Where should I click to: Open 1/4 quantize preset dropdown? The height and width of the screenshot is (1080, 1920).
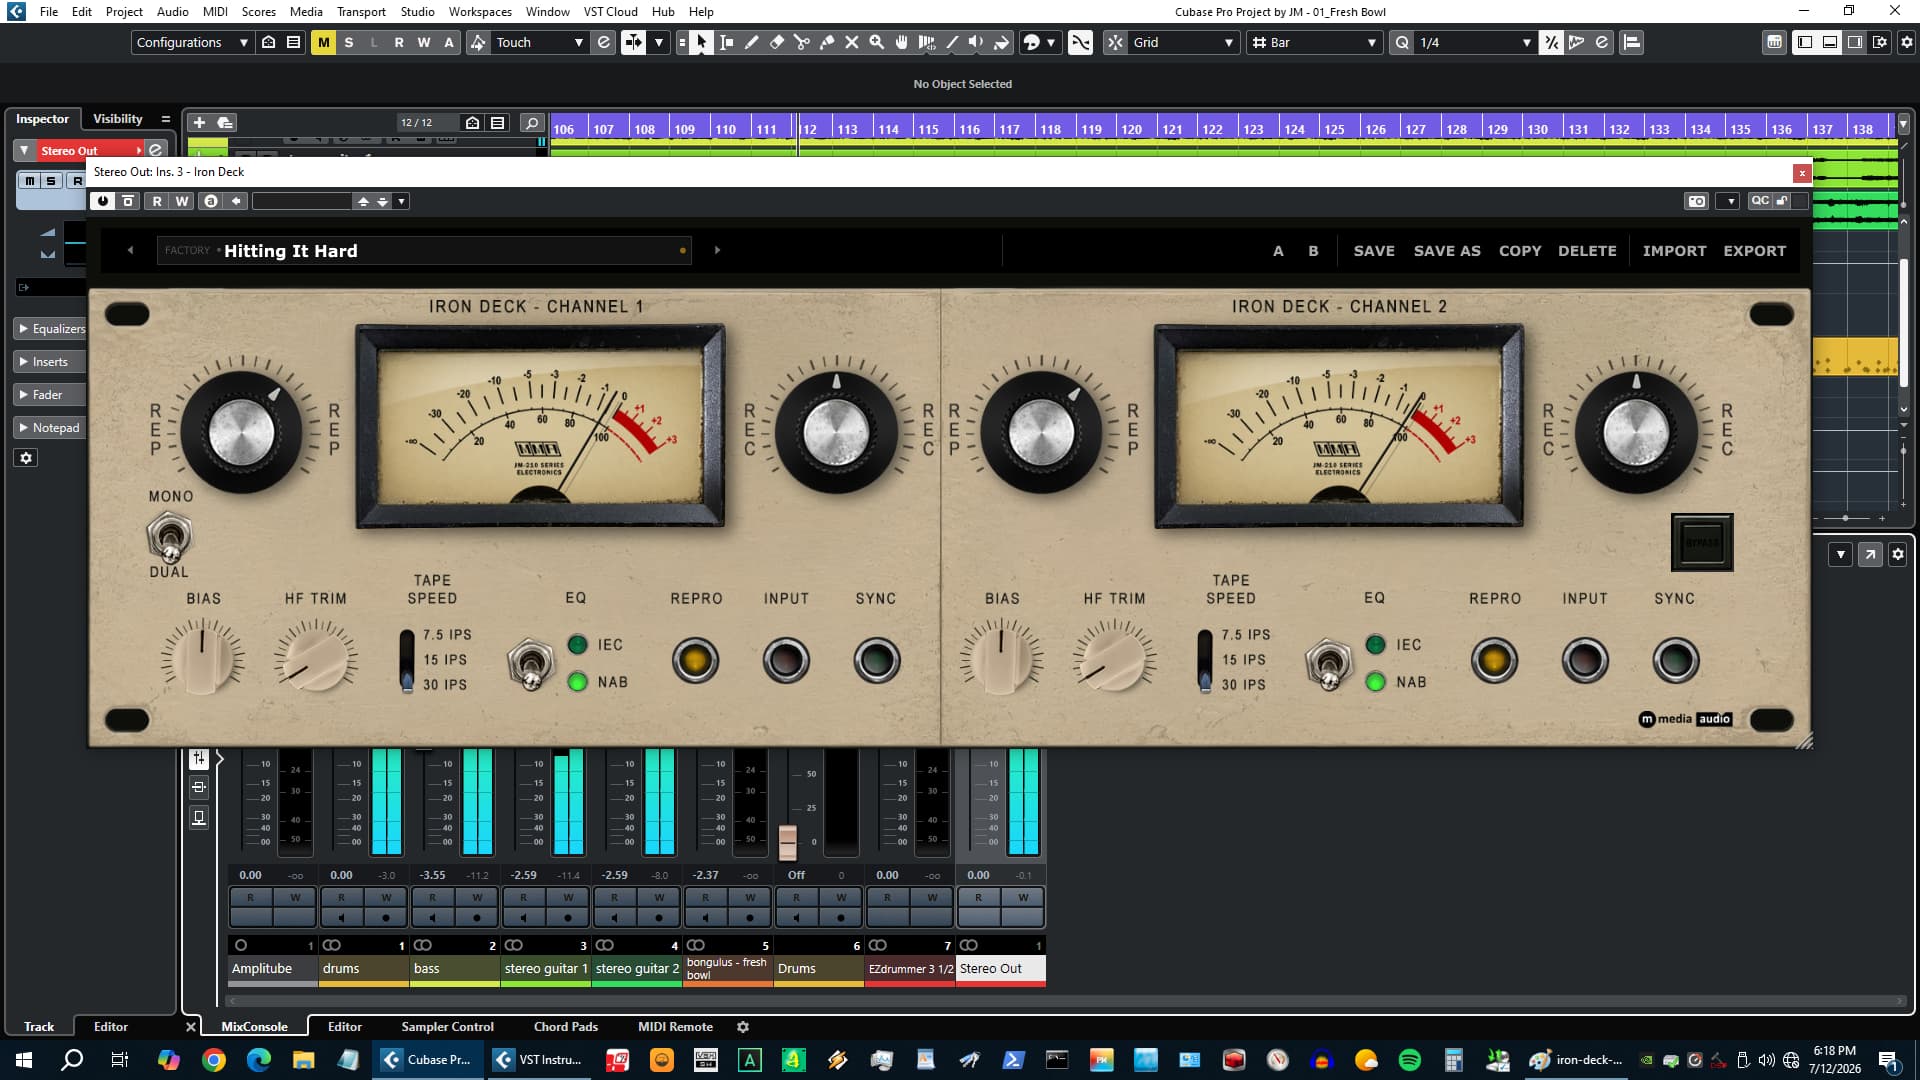[1474, 42]
